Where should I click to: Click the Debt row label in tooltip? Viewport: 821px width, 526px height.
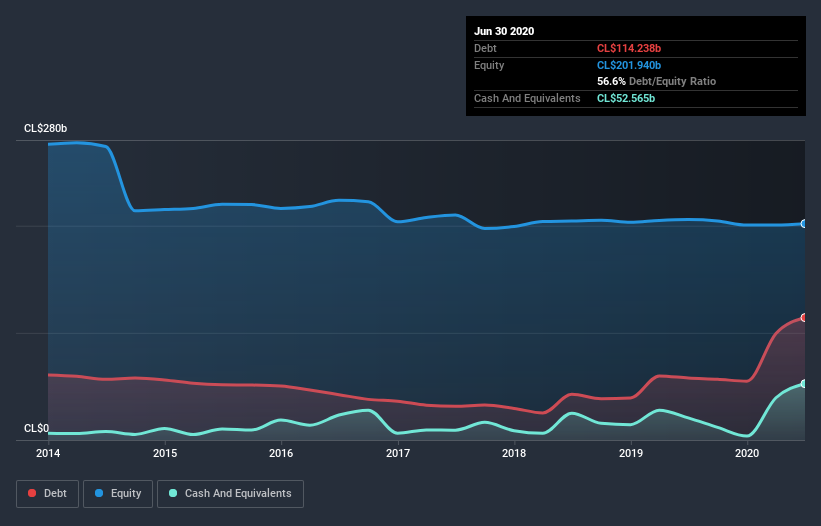485,49
